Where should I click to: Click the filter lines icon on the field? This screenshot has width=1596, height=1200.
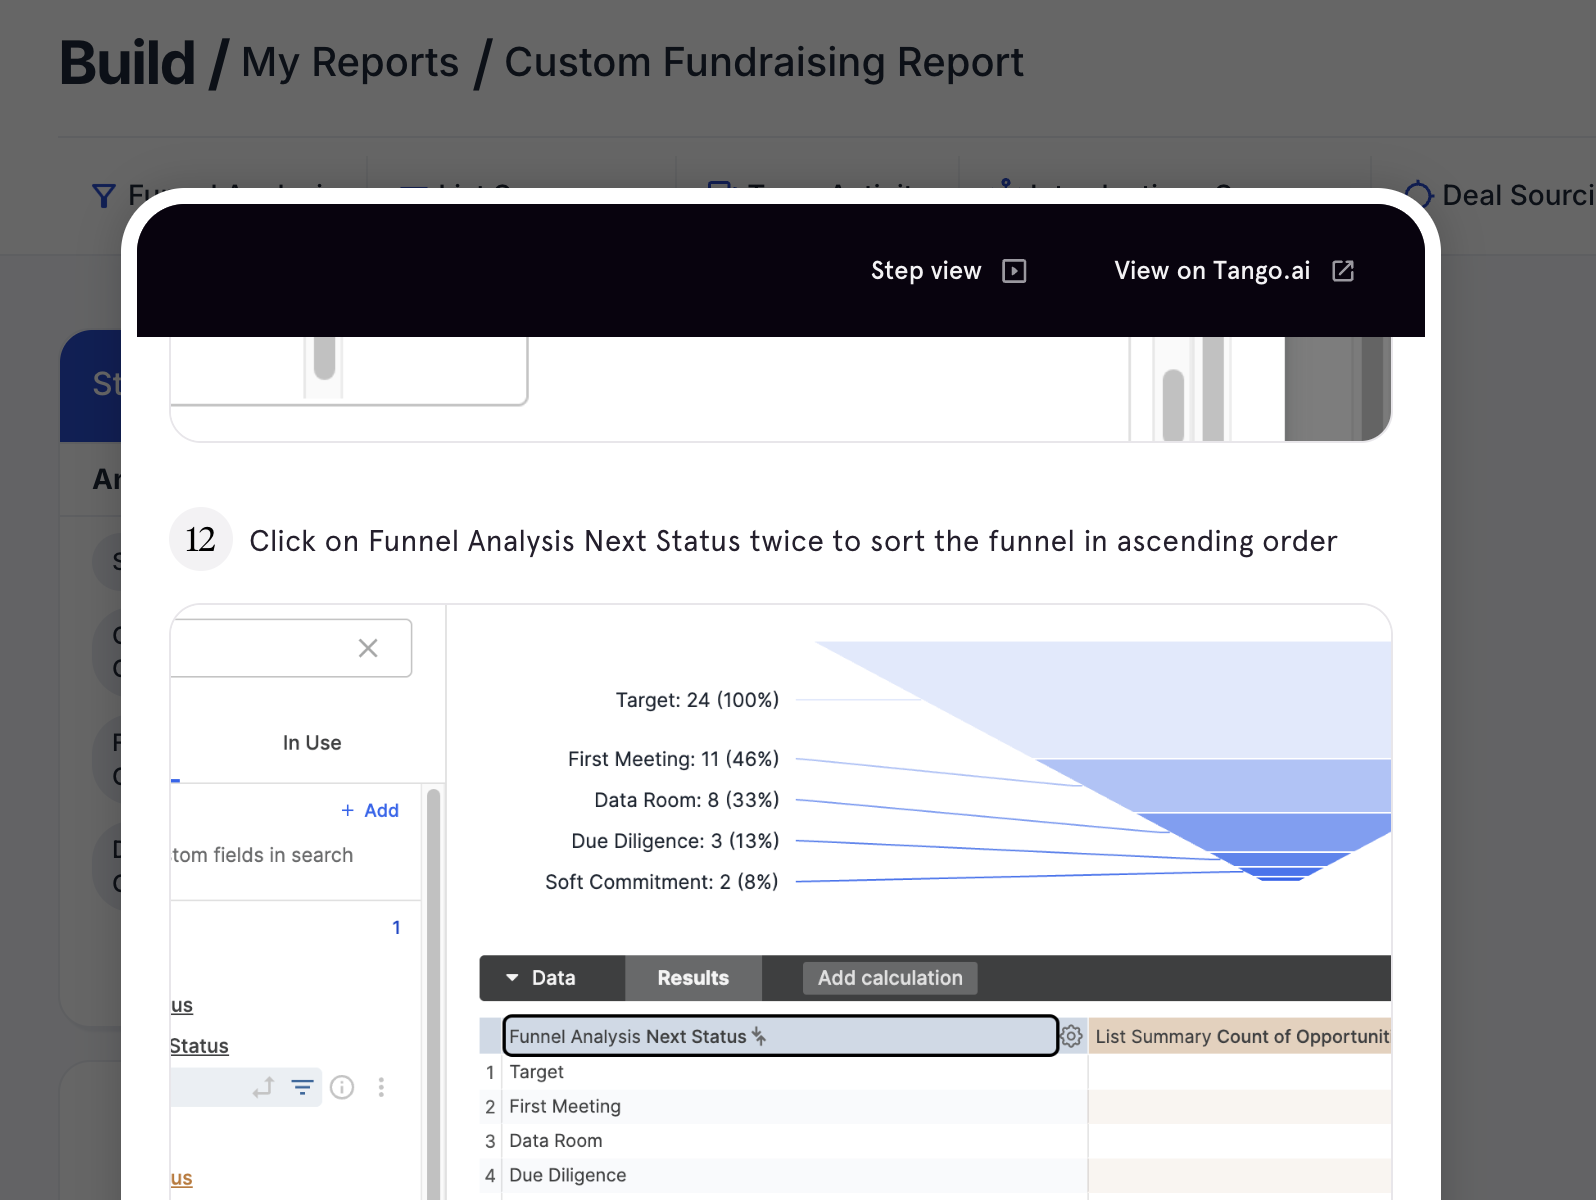point(302,1087)
